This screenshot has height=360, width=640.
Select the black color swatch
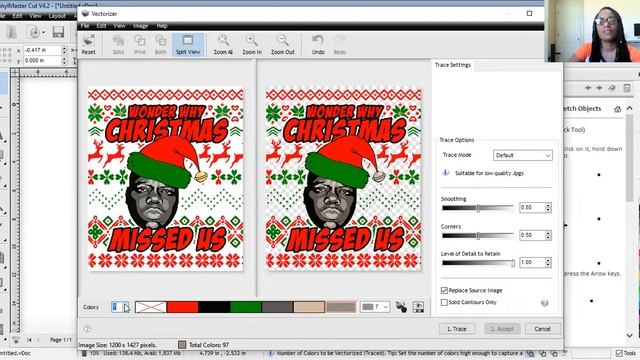click(x=214, y=307)
